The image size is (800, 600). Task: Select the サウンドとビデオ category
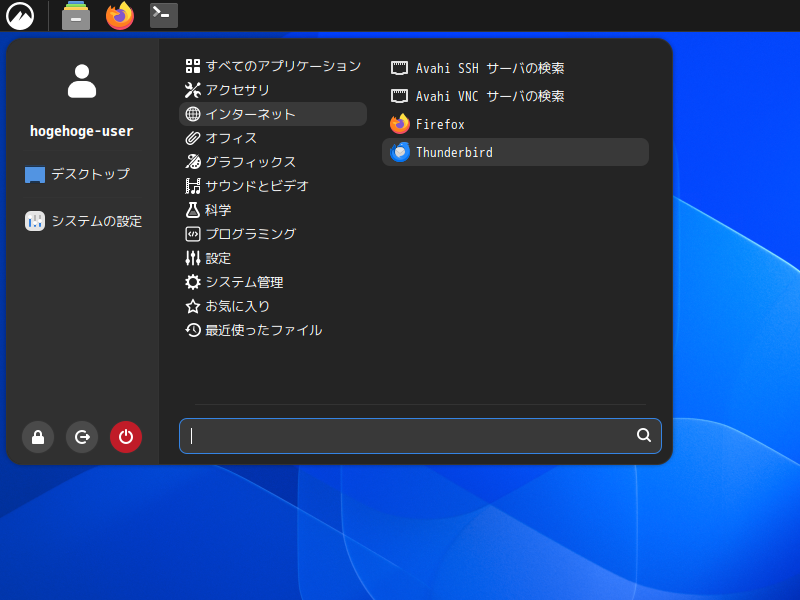[273, 186]
